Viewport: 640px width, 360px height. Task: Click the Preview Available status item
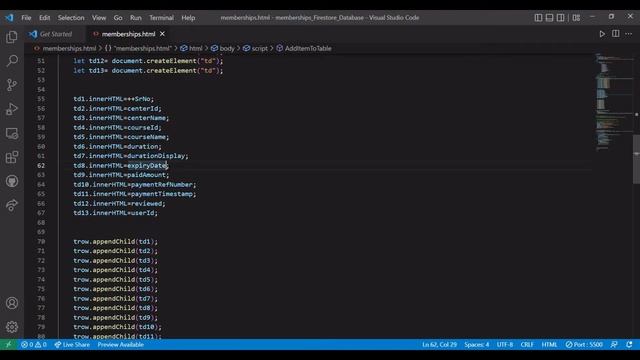tap(120, 345)
